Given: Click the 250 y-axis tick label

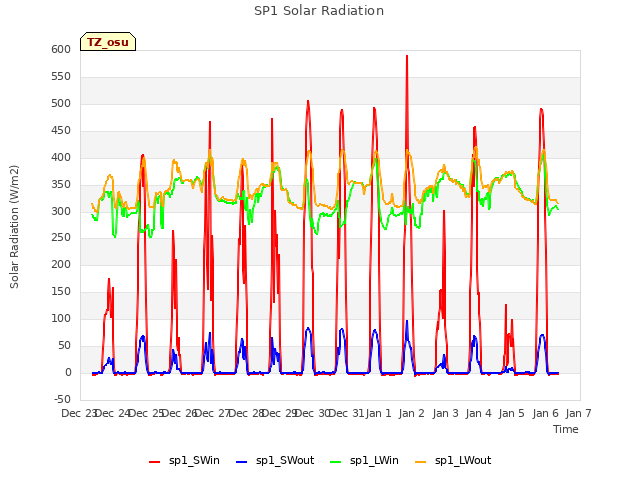Looking at the screenshot, I should pyautogui.click(x=61, y=238).
